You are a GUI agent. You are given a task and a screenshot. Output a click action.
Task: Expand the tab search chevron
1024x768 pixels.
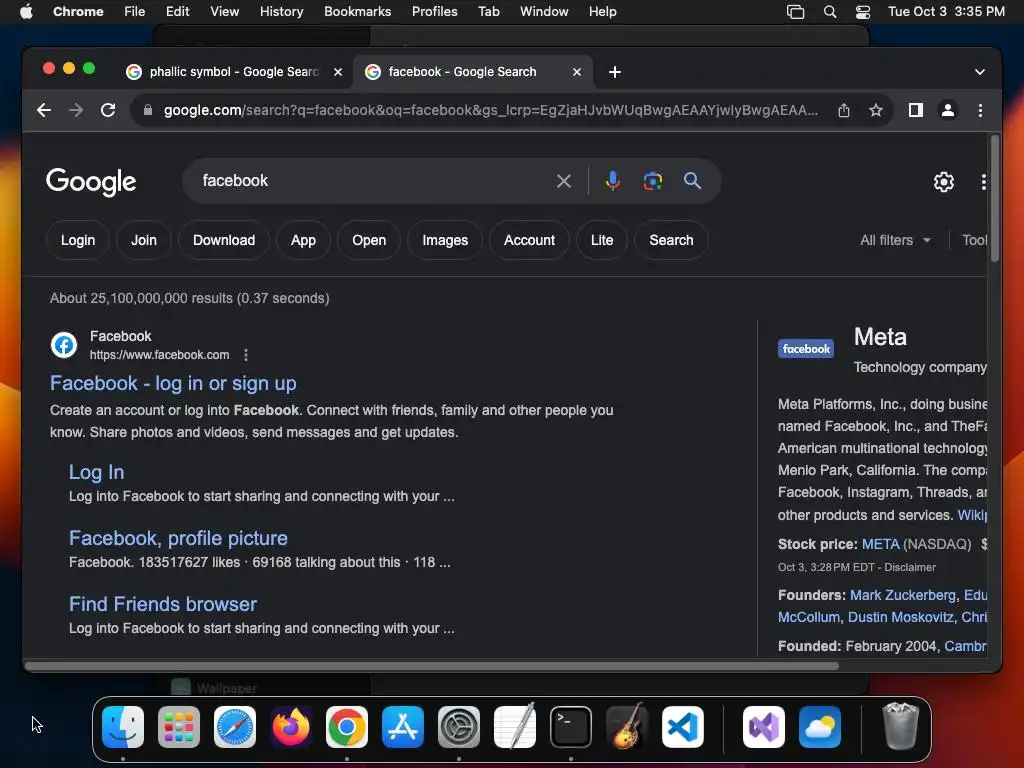[x=979, y=72]
